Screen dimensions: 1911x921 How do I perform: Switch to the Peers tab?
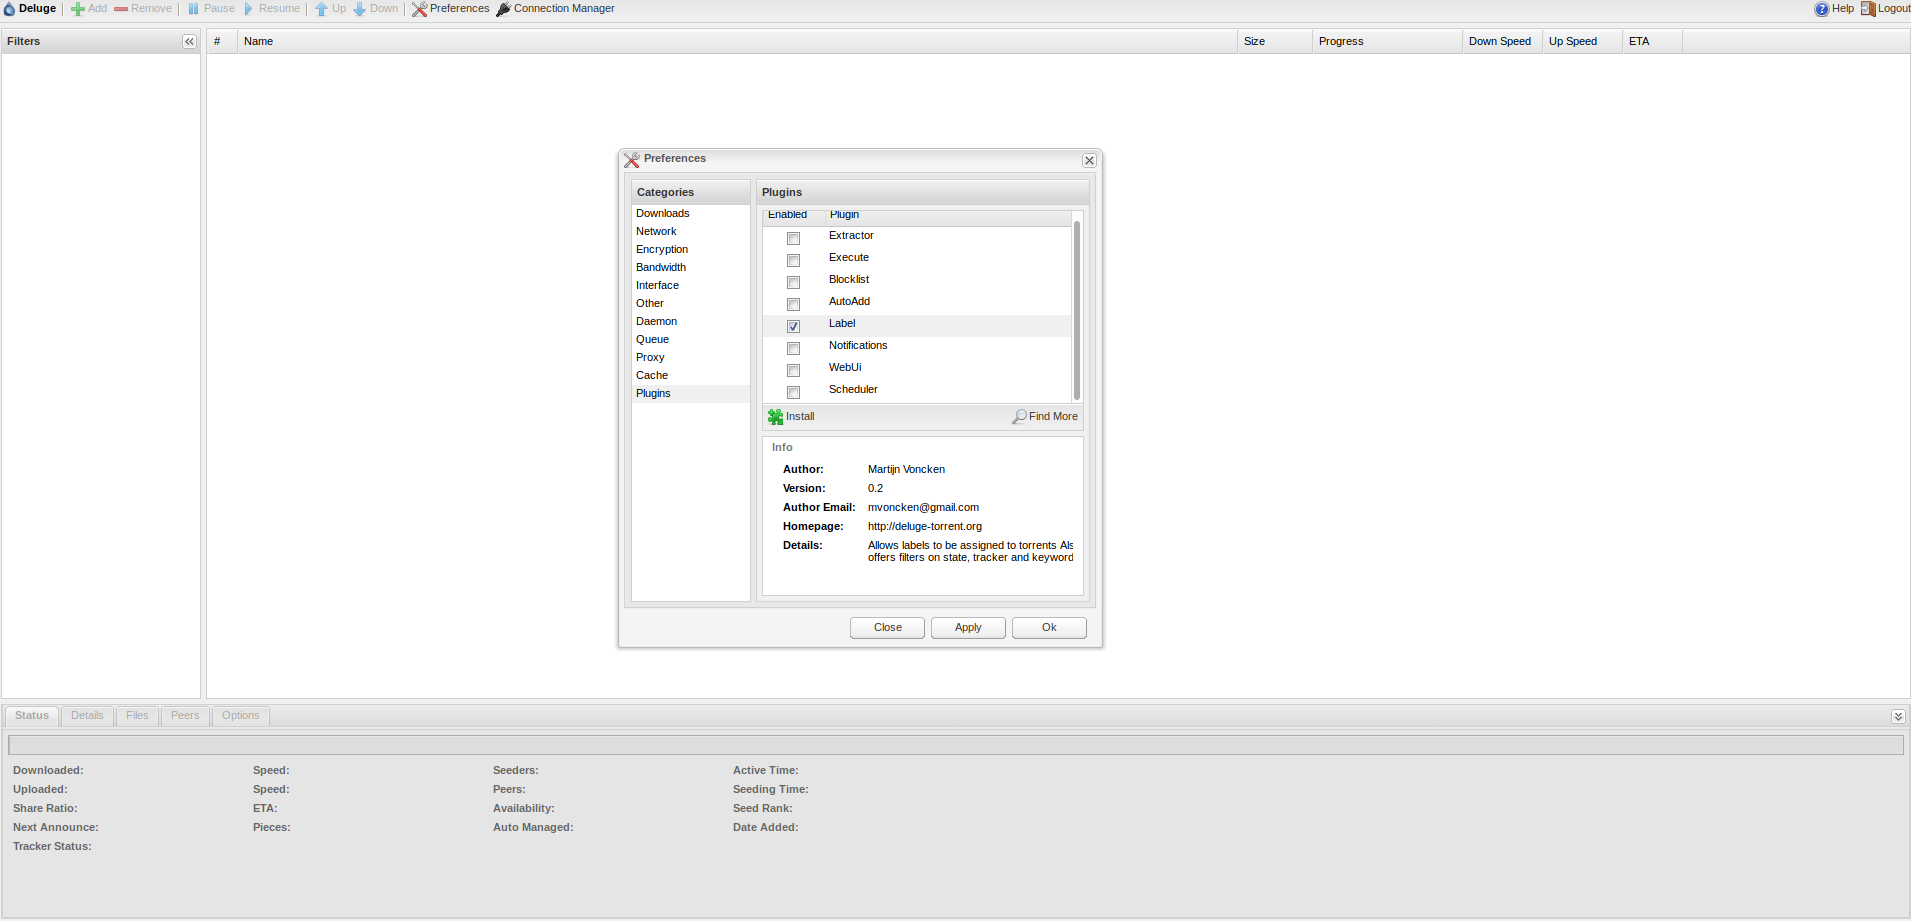click(185, 716)
